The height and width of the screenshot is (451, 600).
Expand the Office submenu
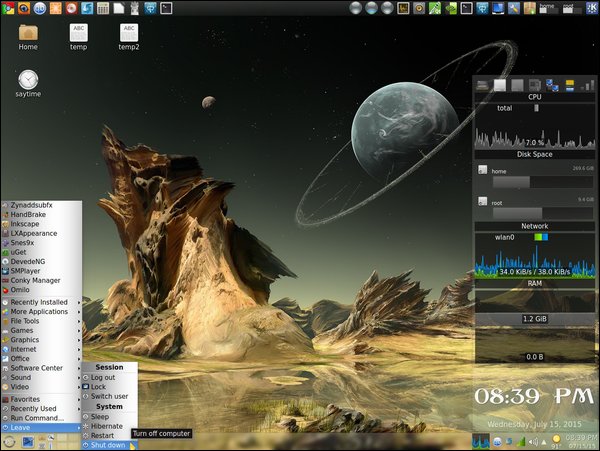click(x=41, y=358)
